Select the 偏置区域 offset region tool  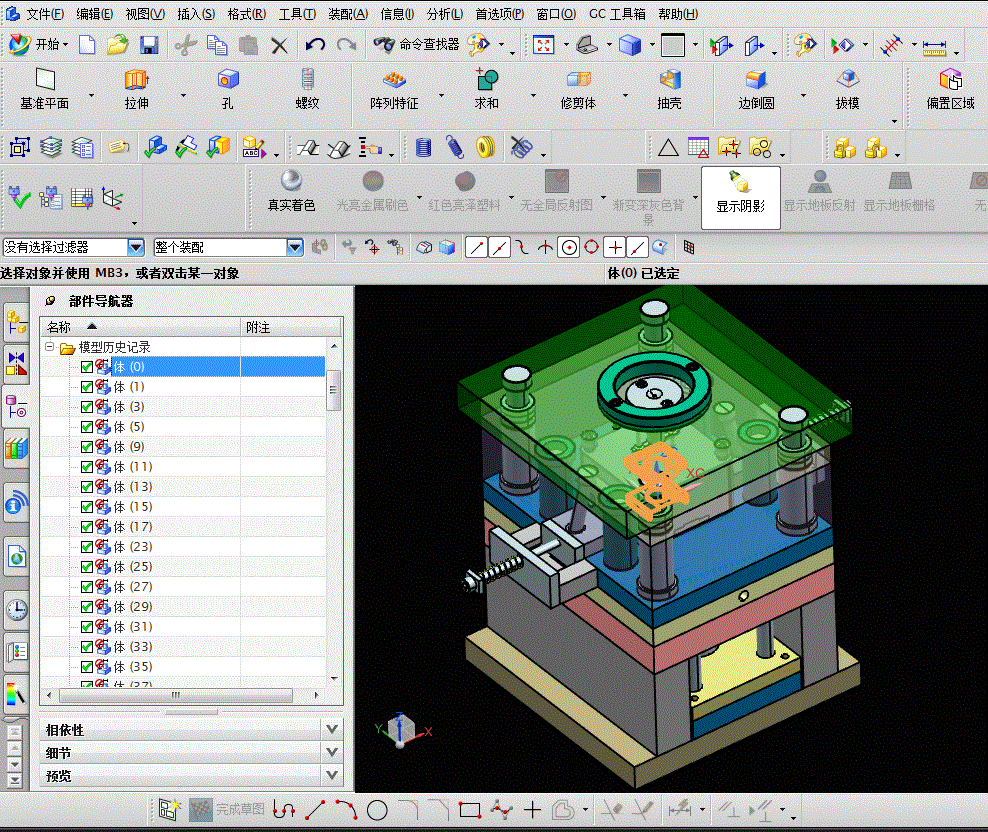pos(950,90)
